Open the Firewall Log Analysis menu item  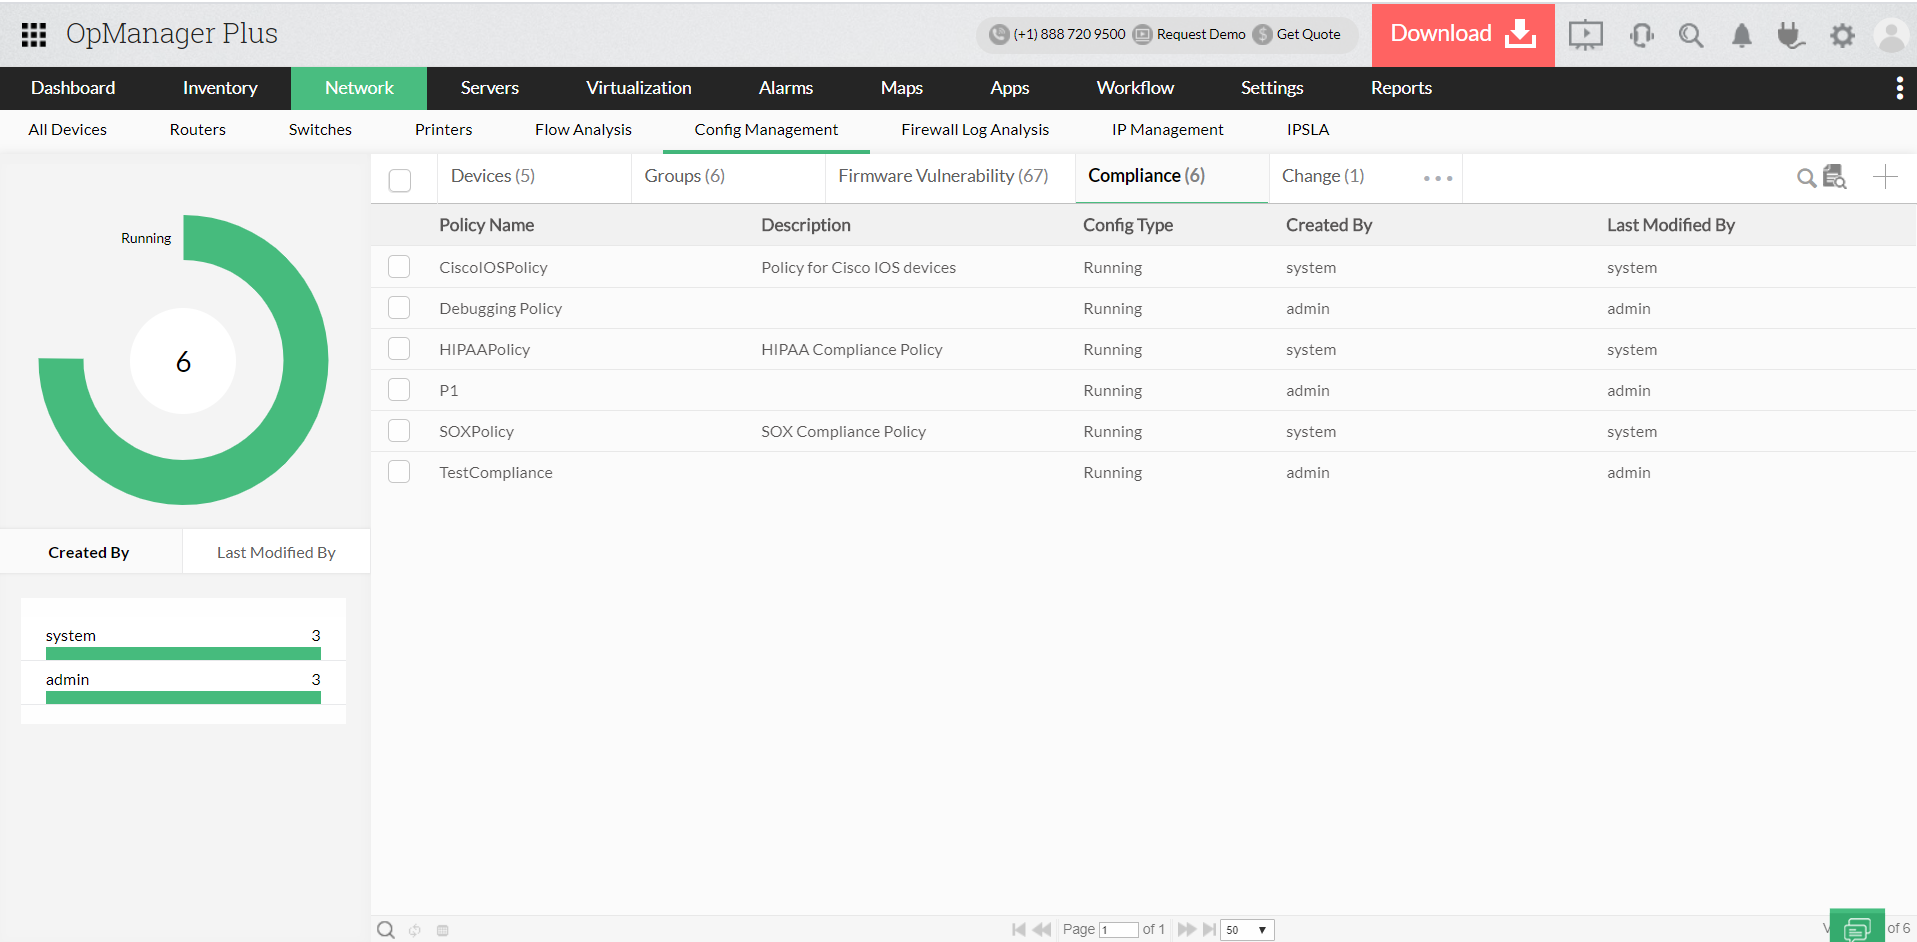[975, 129]
